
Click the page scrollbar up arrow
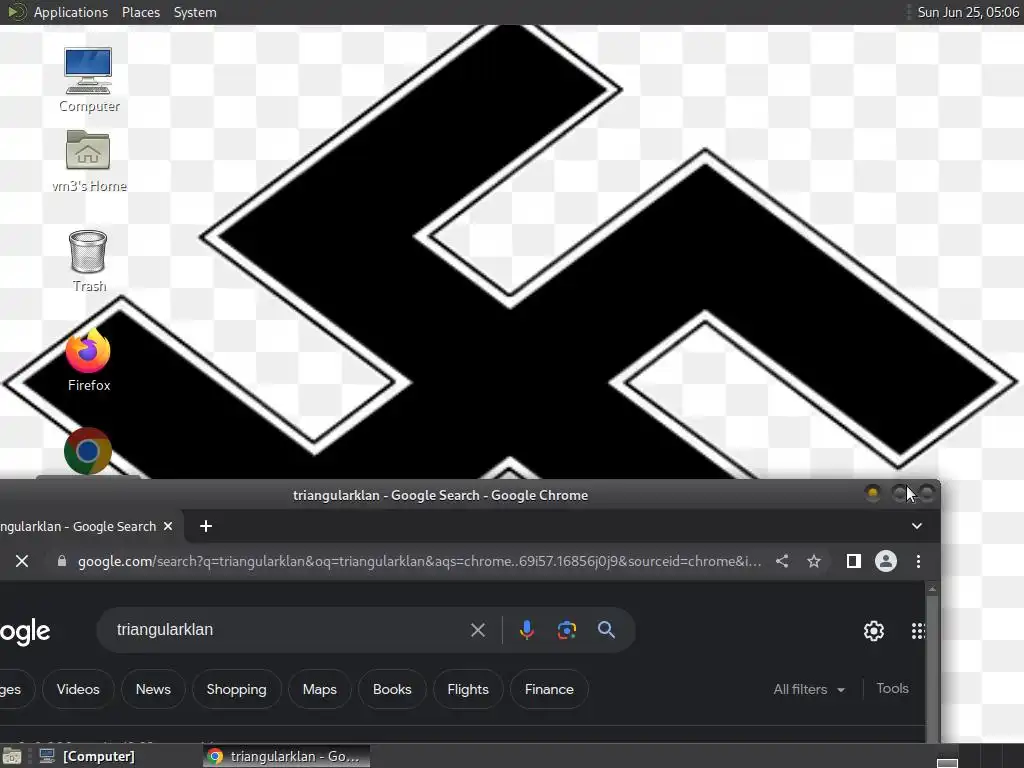click(x=933, y=589)
